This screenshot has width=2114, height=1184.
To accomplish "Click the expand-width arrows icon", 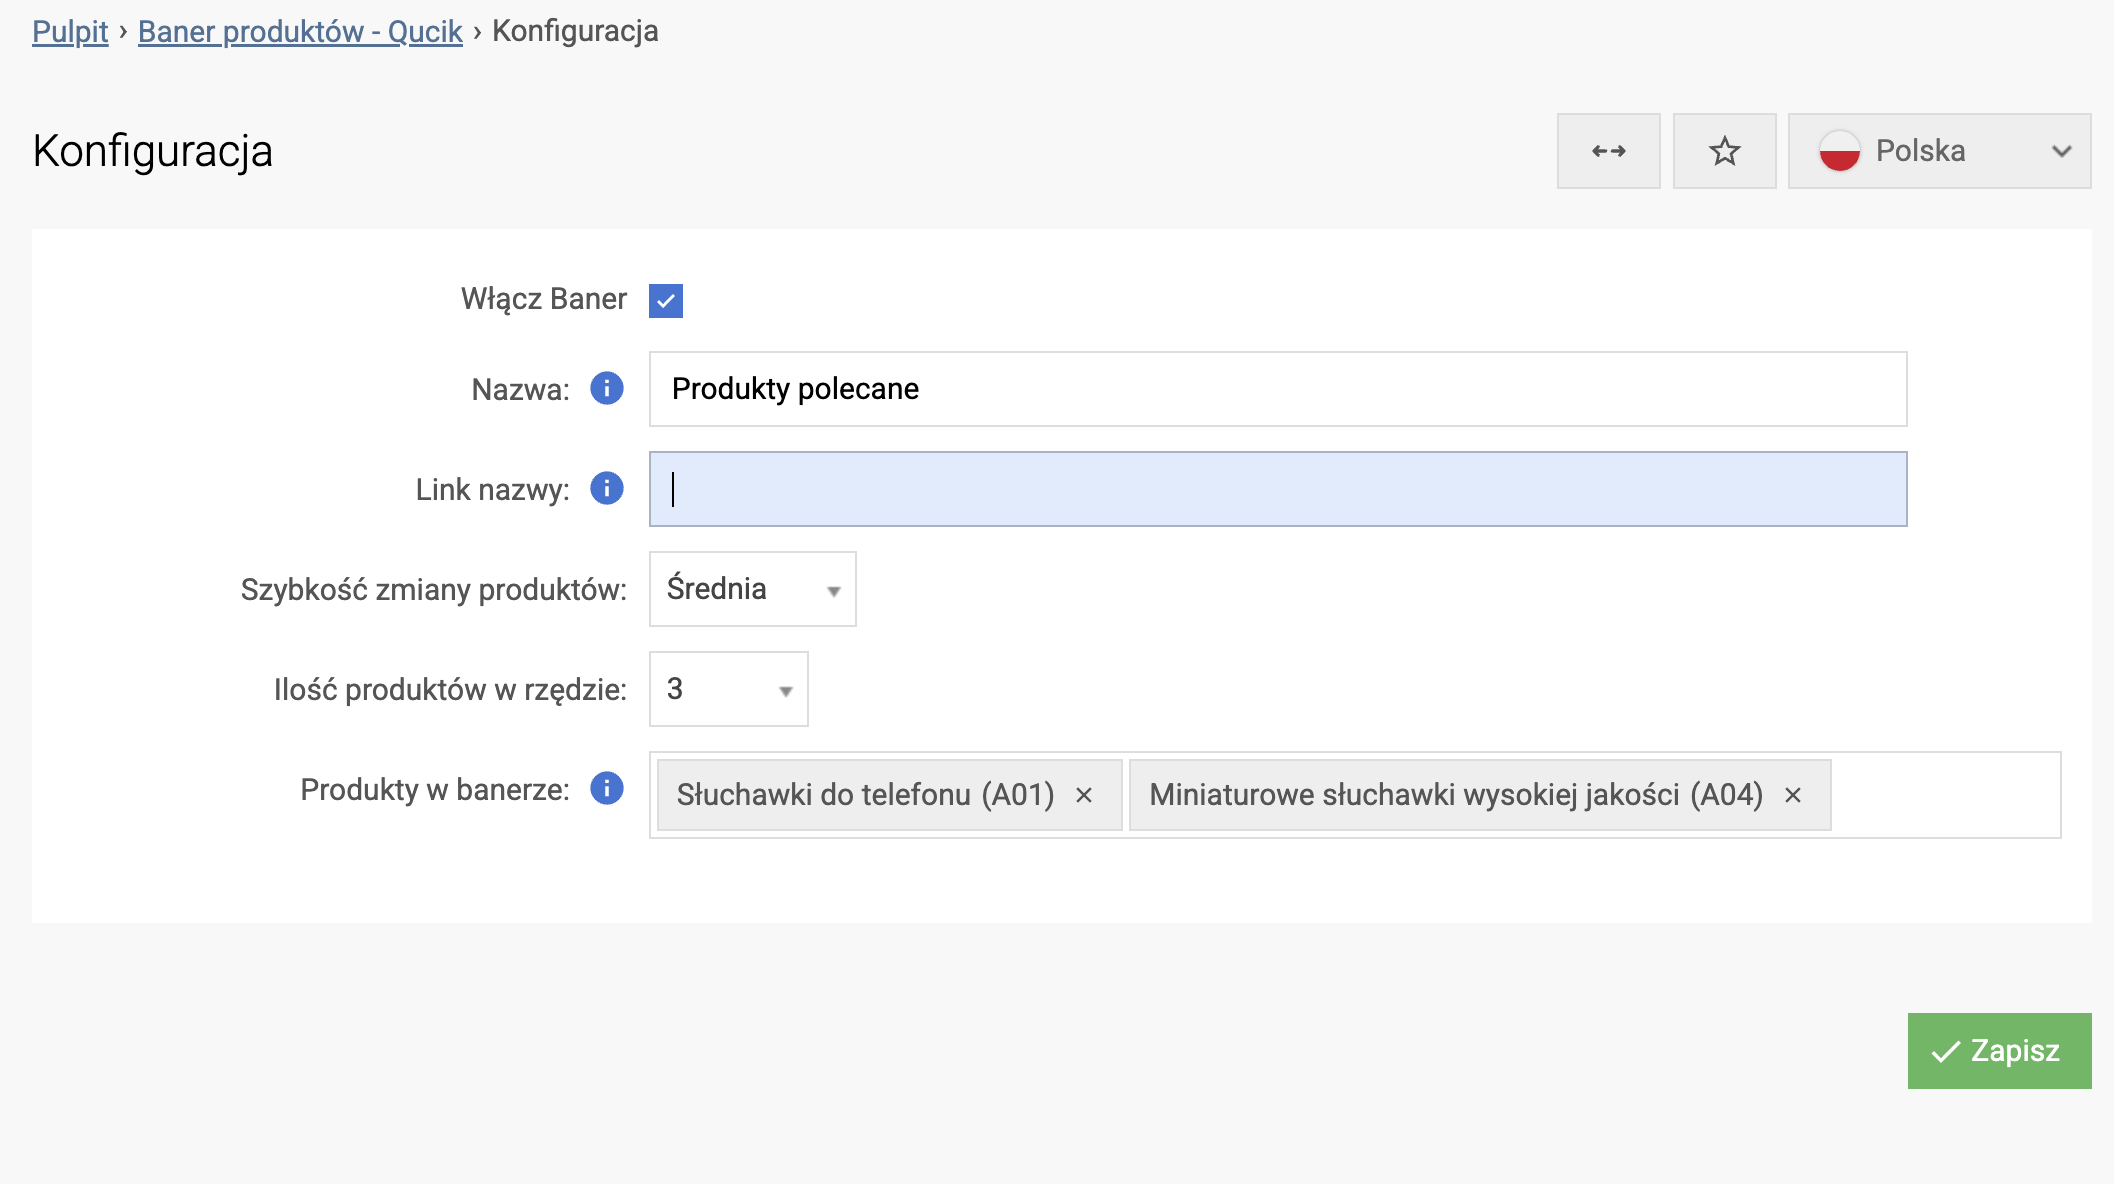I will point(1608,150).
